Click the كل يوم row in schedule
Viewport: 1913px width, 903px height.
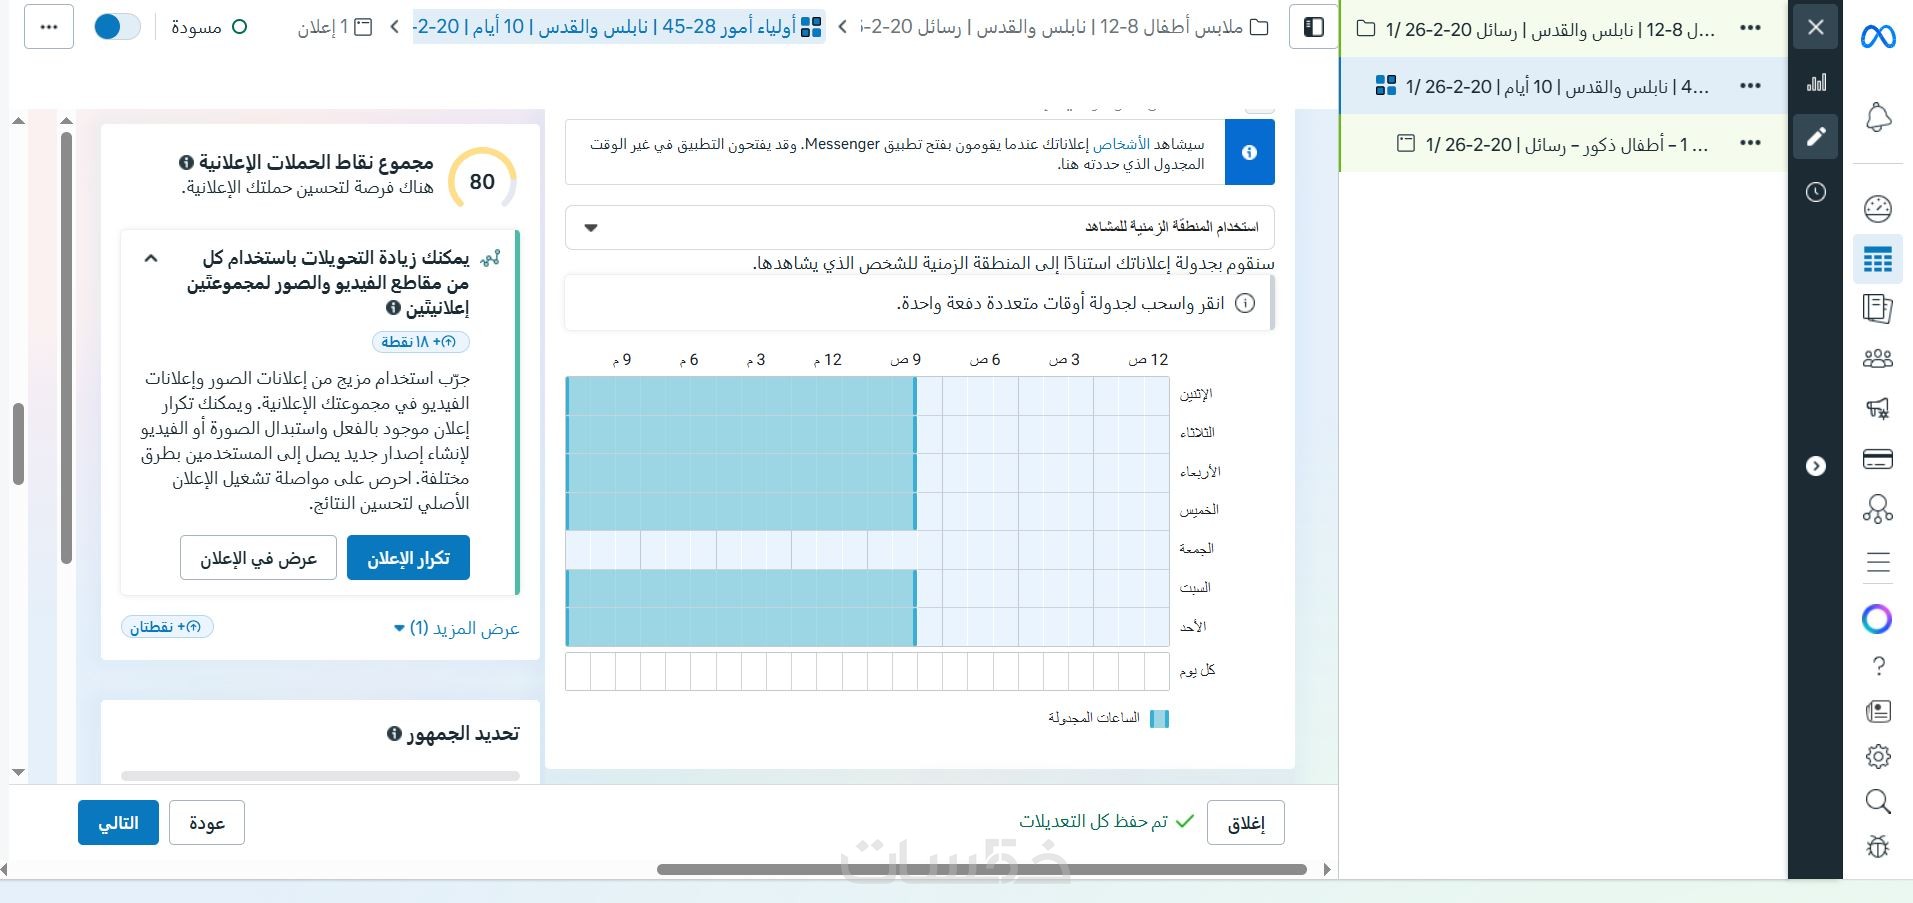(x=867, y=671)
